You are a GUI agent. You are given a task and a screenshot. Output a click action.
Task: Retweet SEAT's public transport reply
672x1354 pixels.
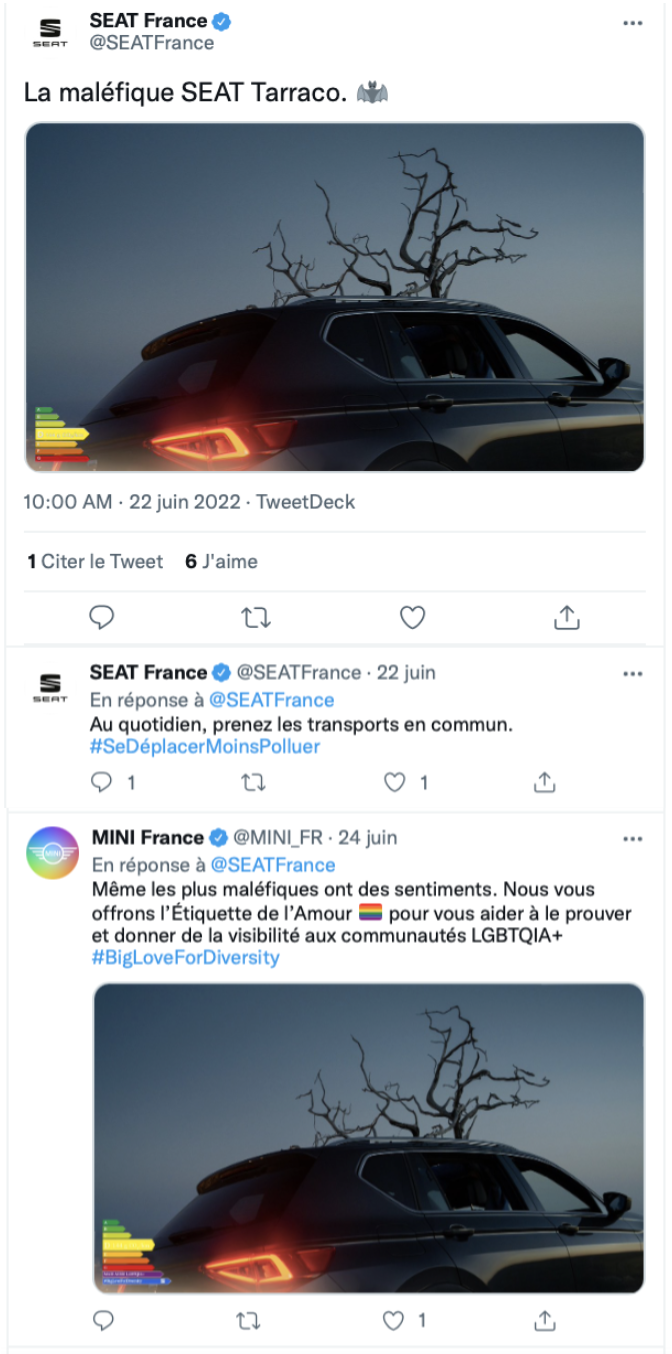point(254,783)
